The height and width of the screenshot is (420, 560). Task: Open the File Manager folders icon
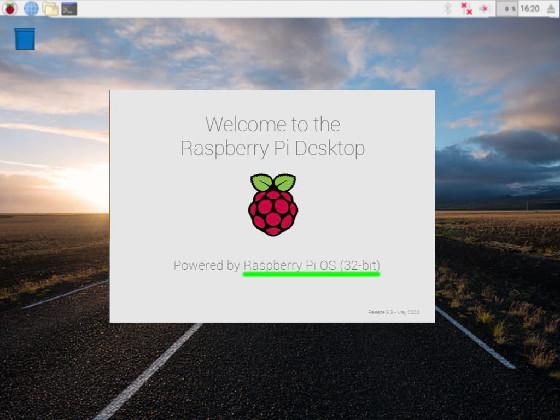coord(51,9)
